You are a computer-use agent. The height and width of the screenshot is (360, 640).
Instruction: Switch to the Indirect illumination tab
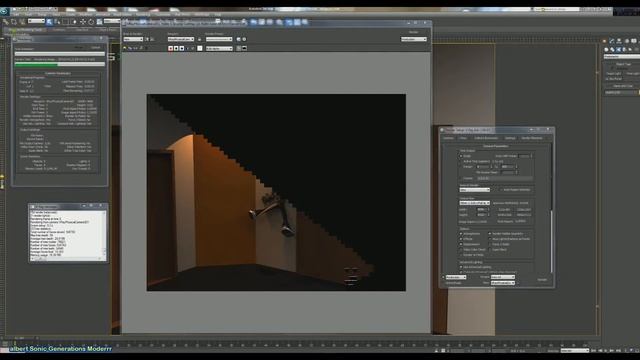pyautogui.click(x=486, y=138)
